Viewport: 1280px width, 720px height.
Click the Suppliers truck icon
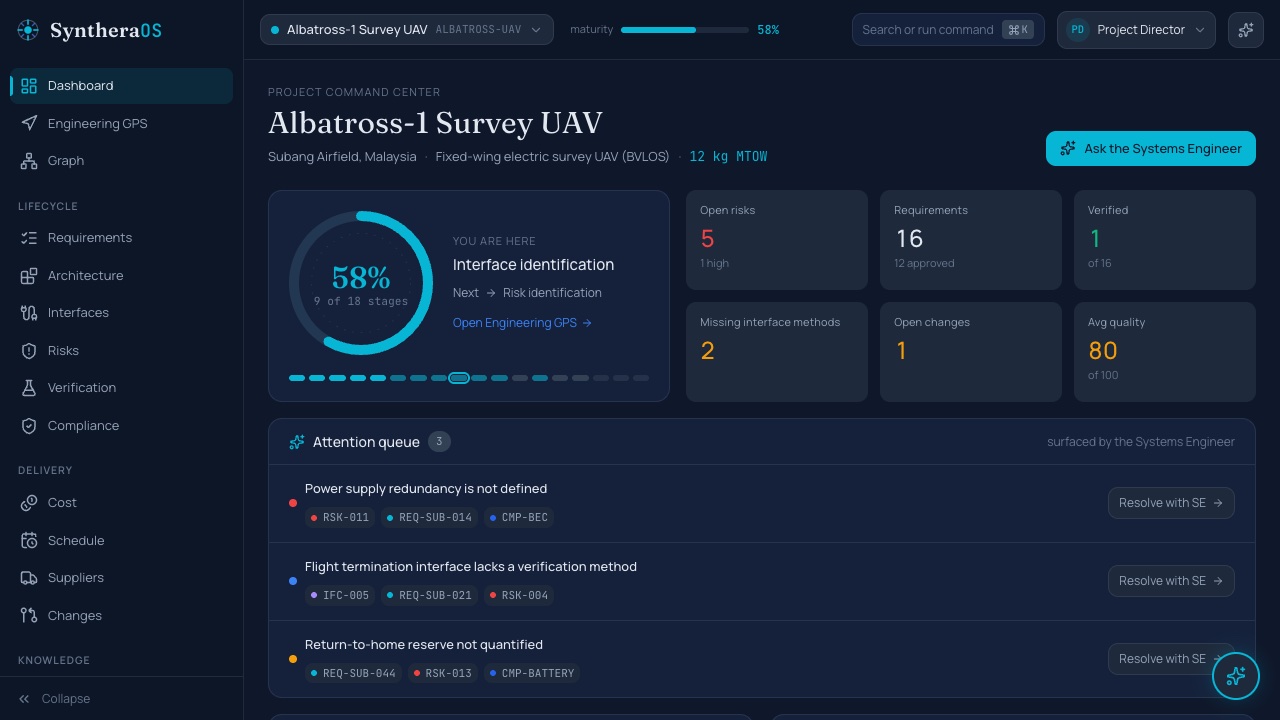point(29,578)
